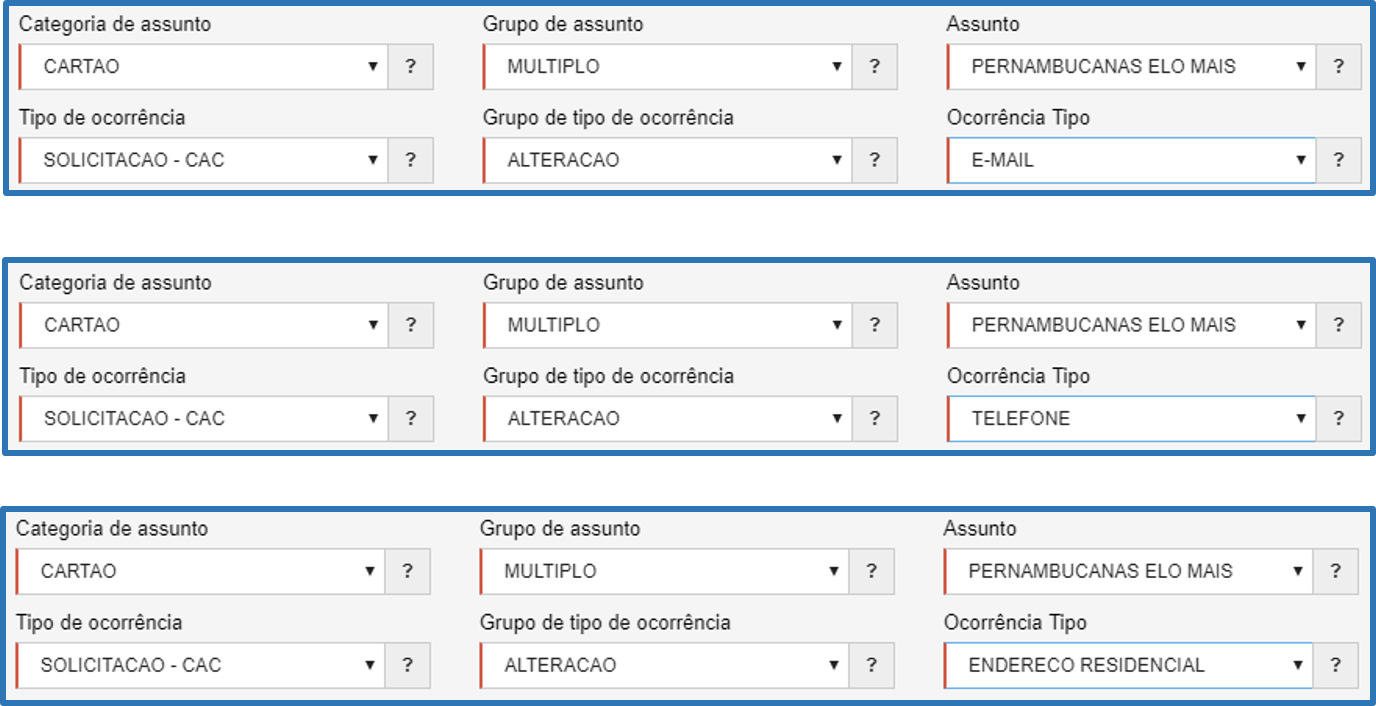The width and height of the screenshot is (1376, 706).
Task: Open the Ocorrência Tipo dropdown showing E-MAIL
Action: [x=1130, y=160]
